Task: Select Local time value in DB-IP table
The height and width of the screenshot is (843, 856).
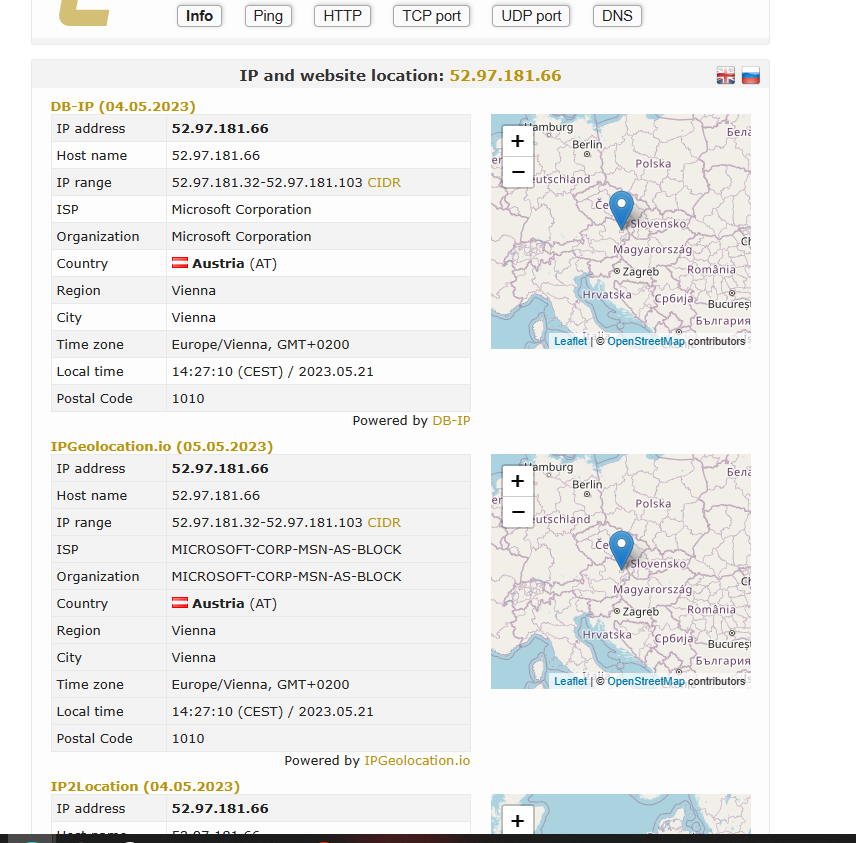Action: (x=272, y=372)
